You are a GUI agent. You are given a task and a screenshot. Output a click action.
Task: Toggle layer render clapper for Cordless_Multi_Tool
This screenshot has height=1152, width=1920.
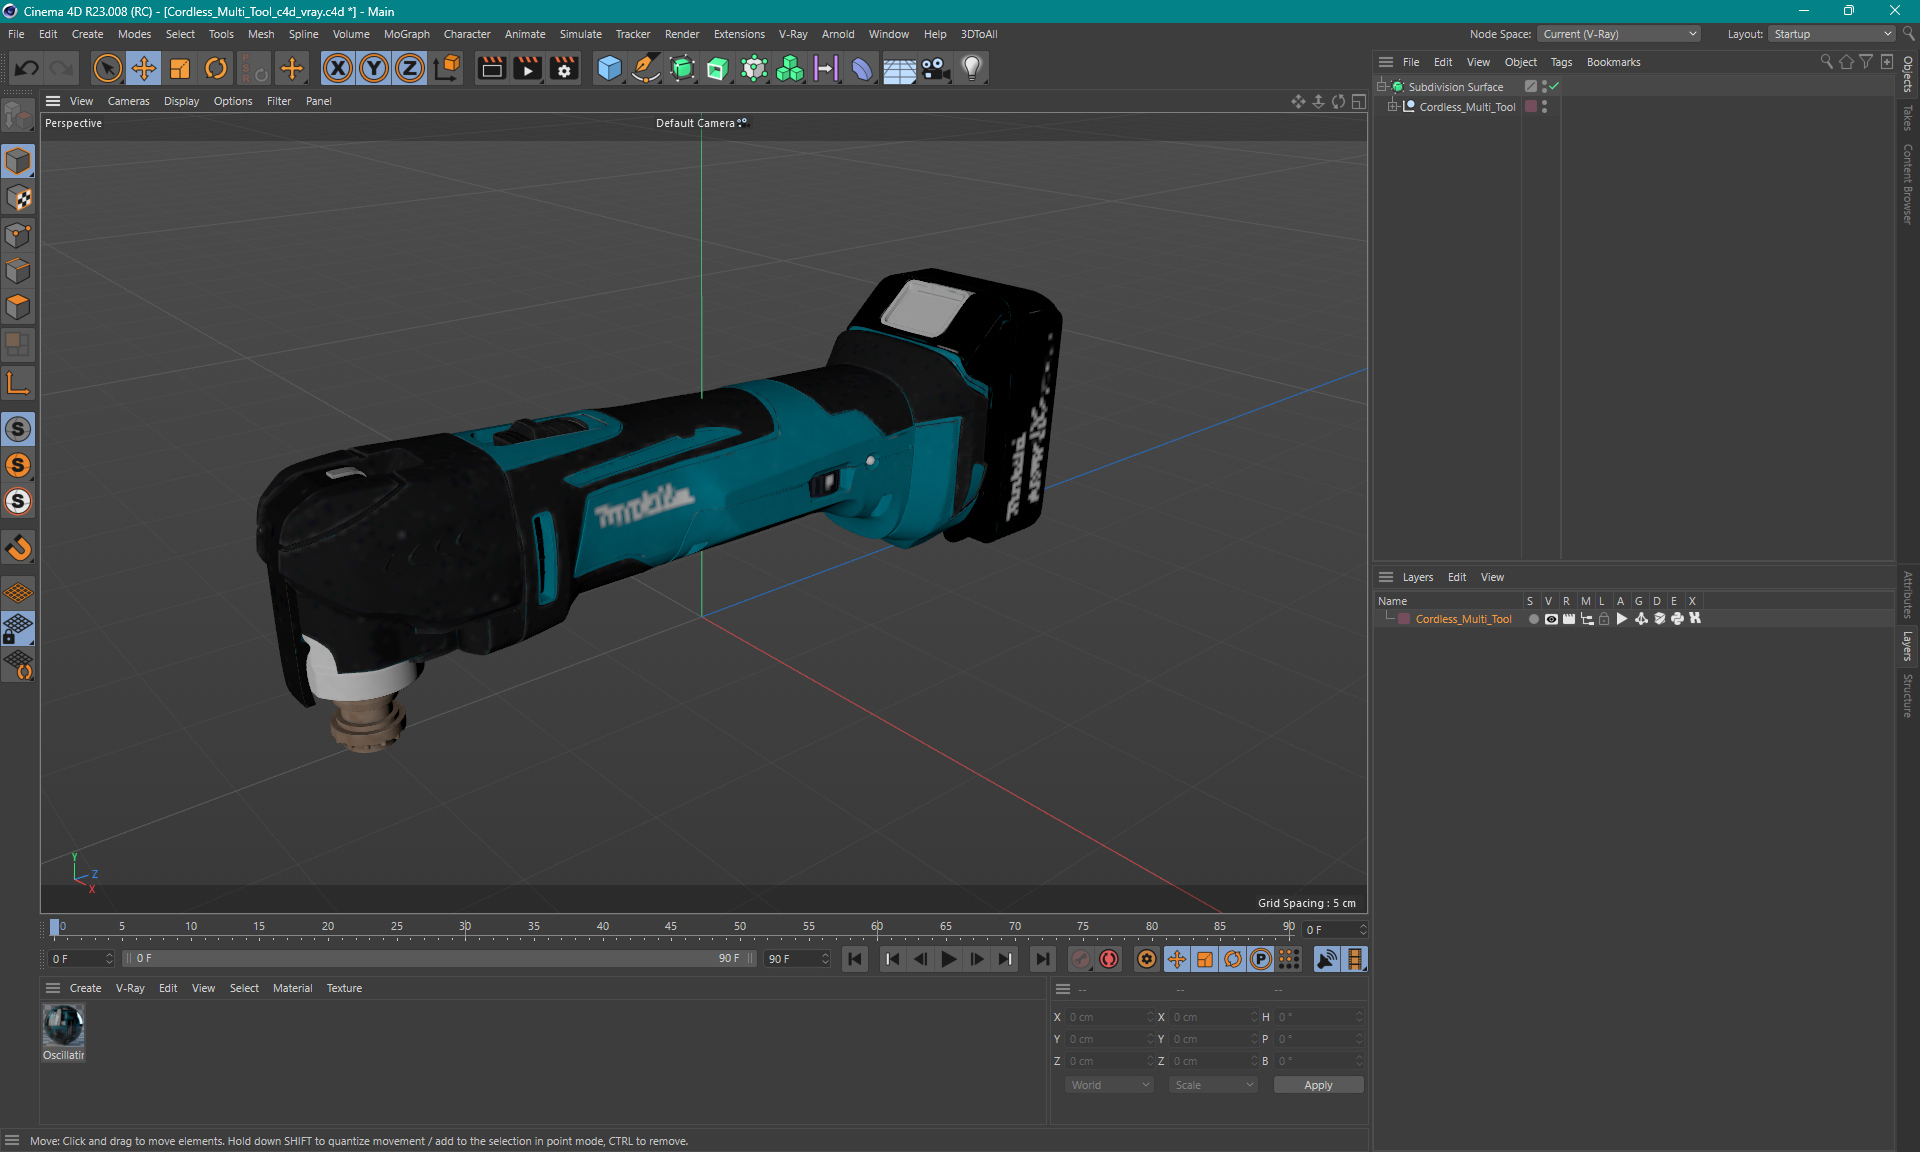[x=1569, y=619]
